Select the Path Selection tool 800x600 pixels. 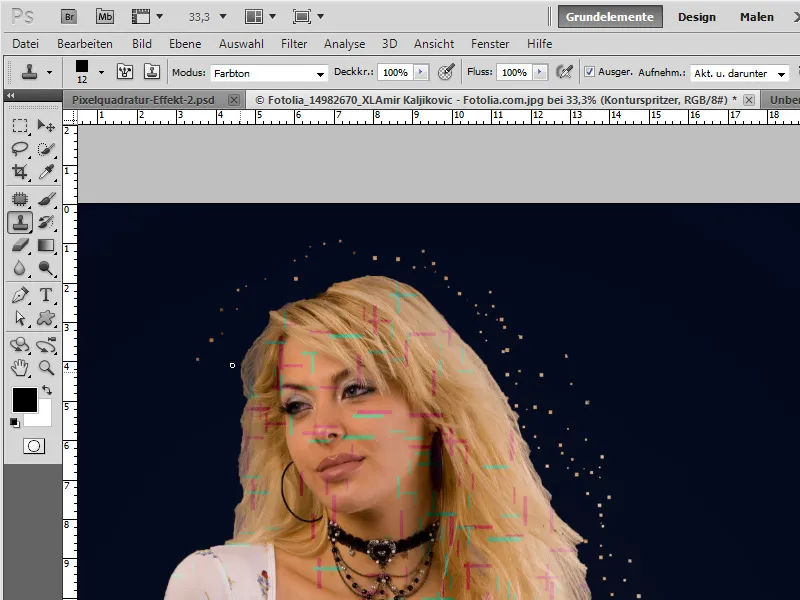point(20,318)
